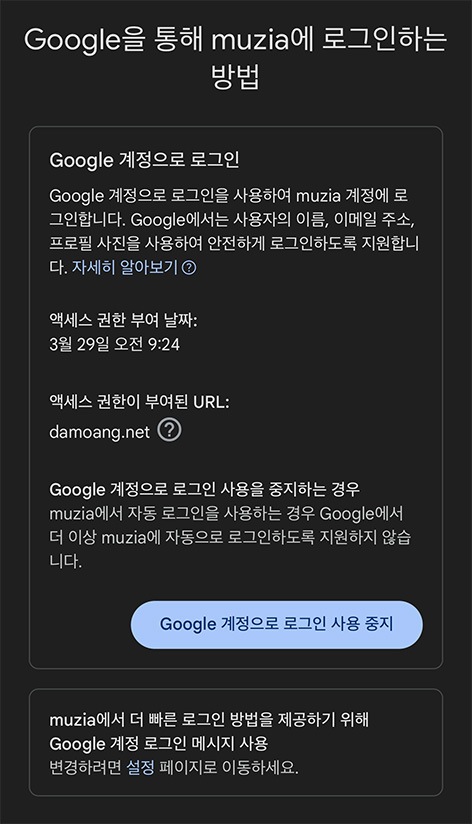Open the 자세히 알아보기 link
This screenshot has height=824, width=472.
click(x=125, y=267)
